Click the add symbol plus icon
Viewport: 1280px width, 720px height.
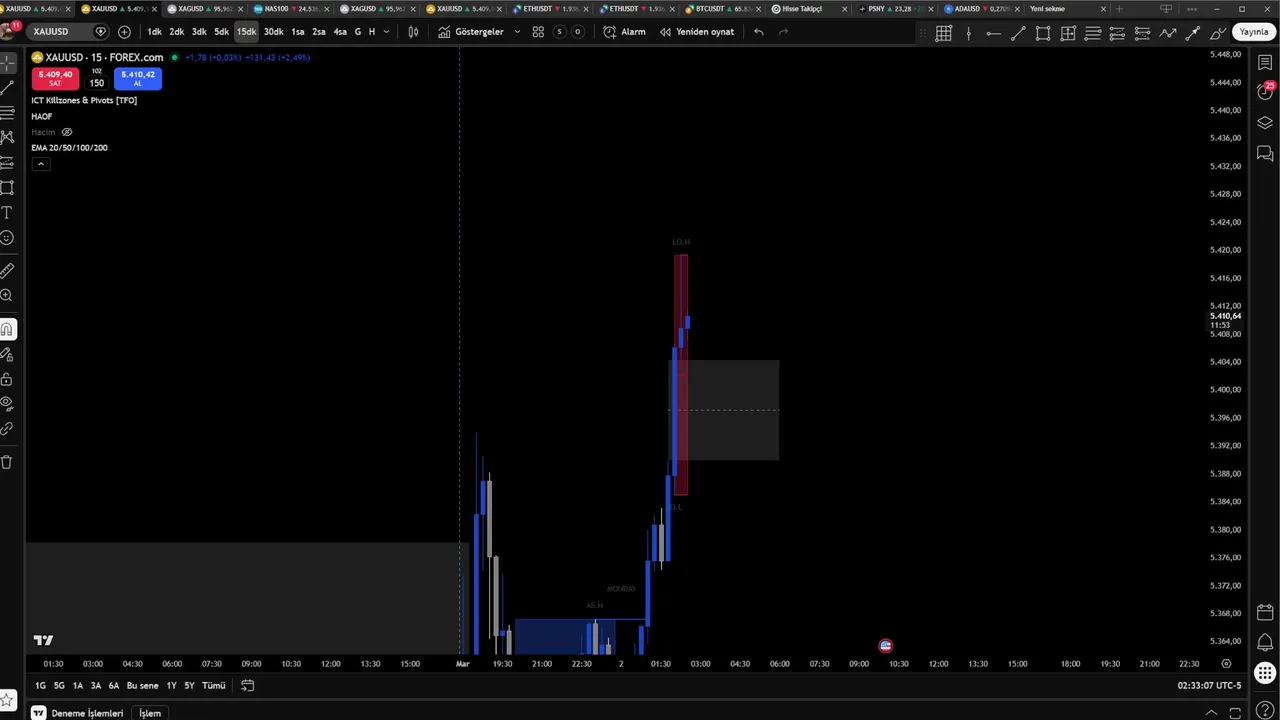tap(124, 32)
